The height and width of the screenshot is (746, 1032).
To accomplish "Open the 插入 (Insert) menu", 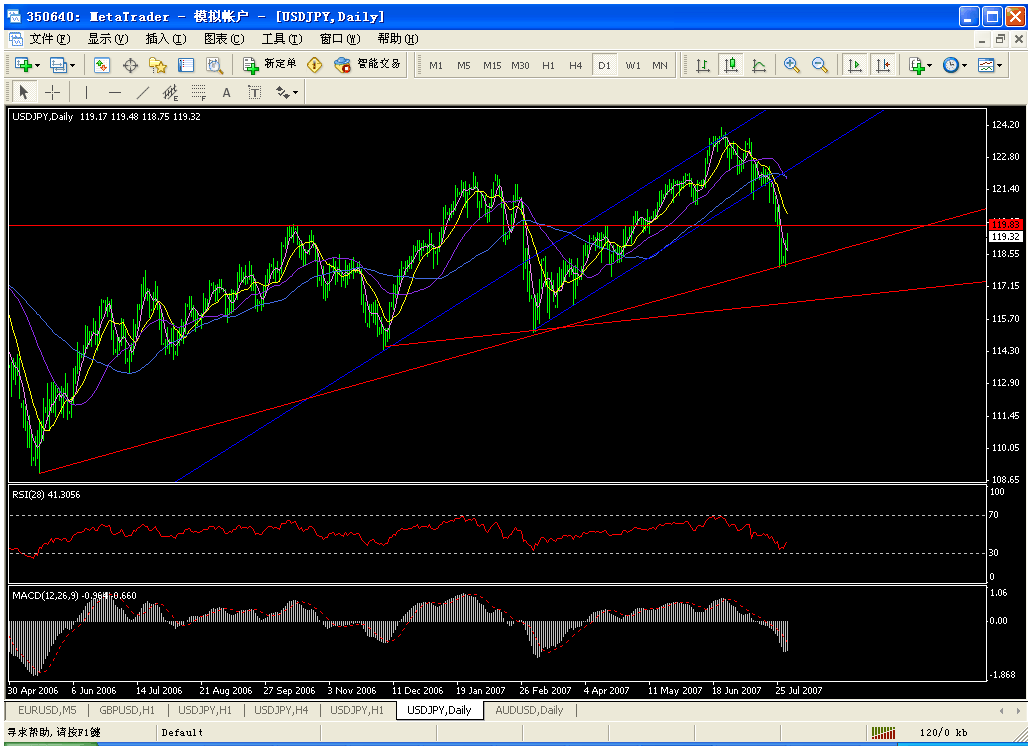I will tap(165, 39).
